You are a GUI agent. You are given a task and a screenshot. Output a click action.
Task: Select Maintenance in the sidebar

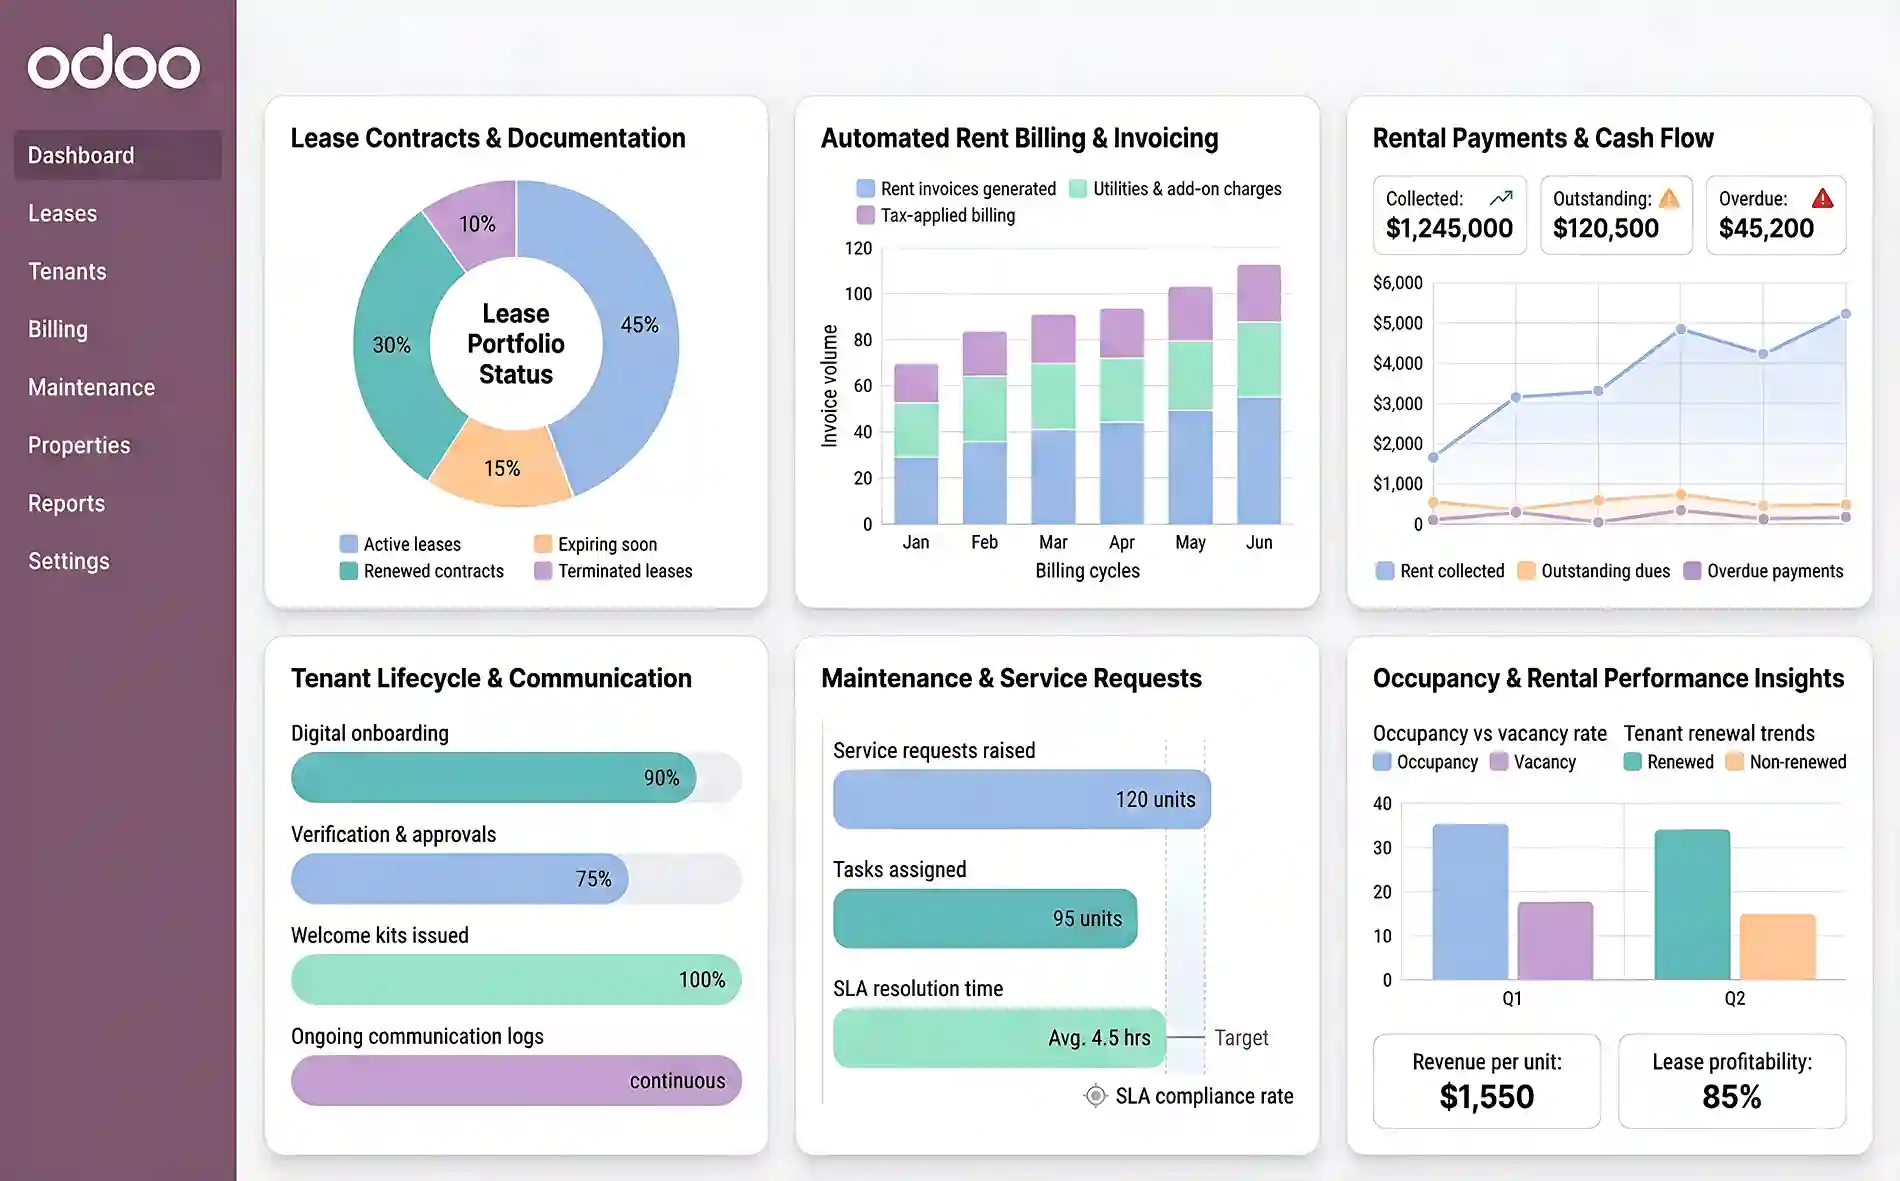[x=91, y=387]
